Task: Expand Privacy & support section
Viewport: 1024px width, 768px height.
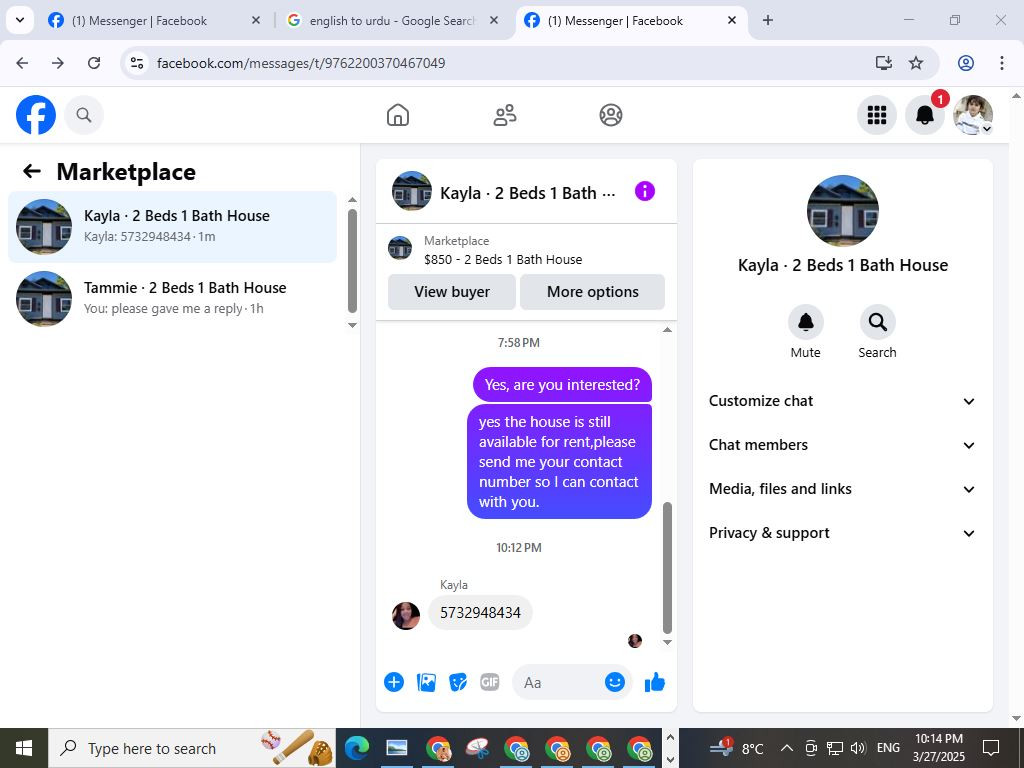Action: (842, 533)
